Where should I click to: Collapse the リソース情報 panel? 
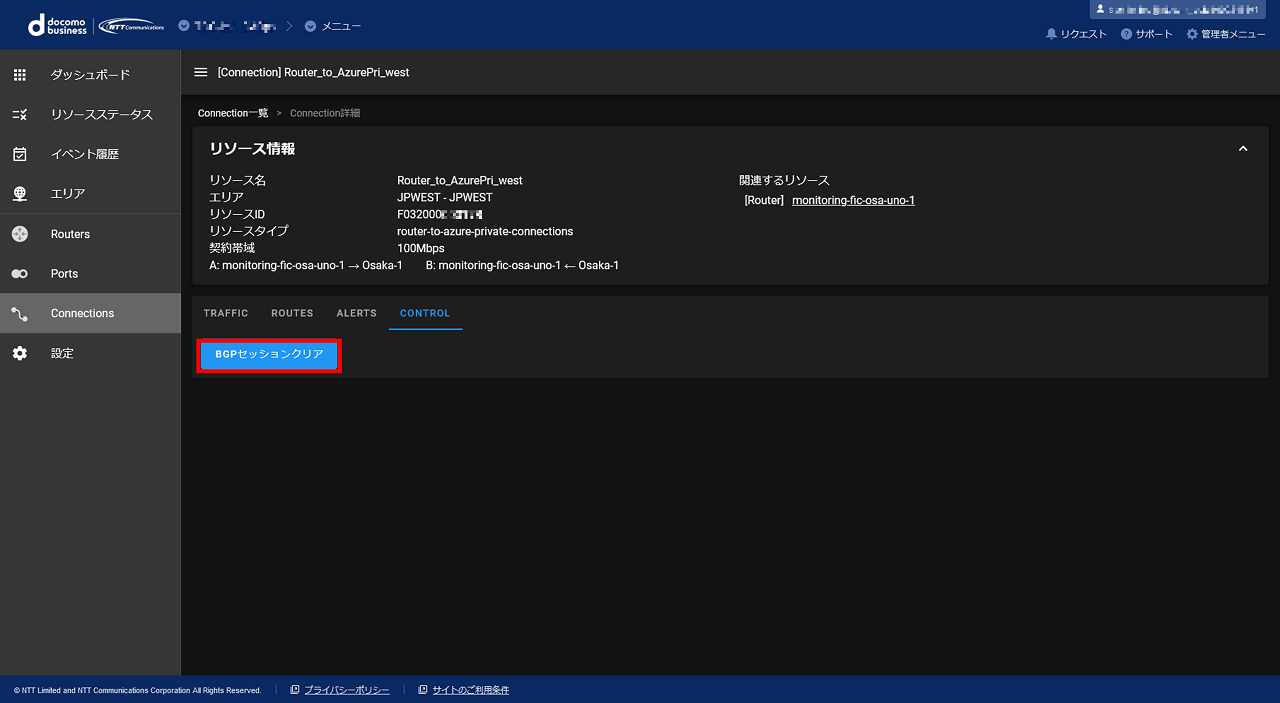coord(1243,149)
